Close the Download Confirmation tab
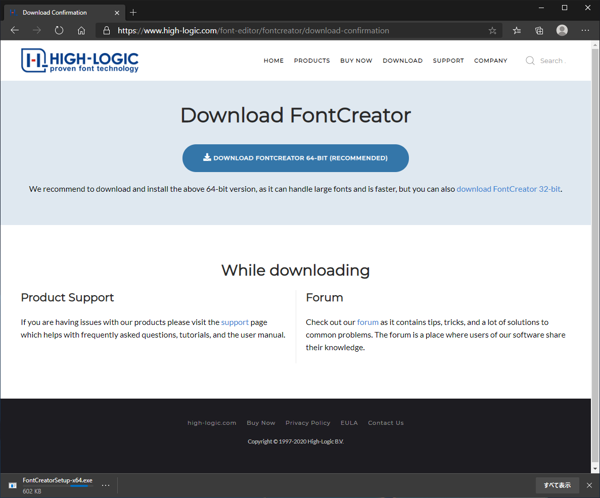600x498 pixels. click(117, 13)
